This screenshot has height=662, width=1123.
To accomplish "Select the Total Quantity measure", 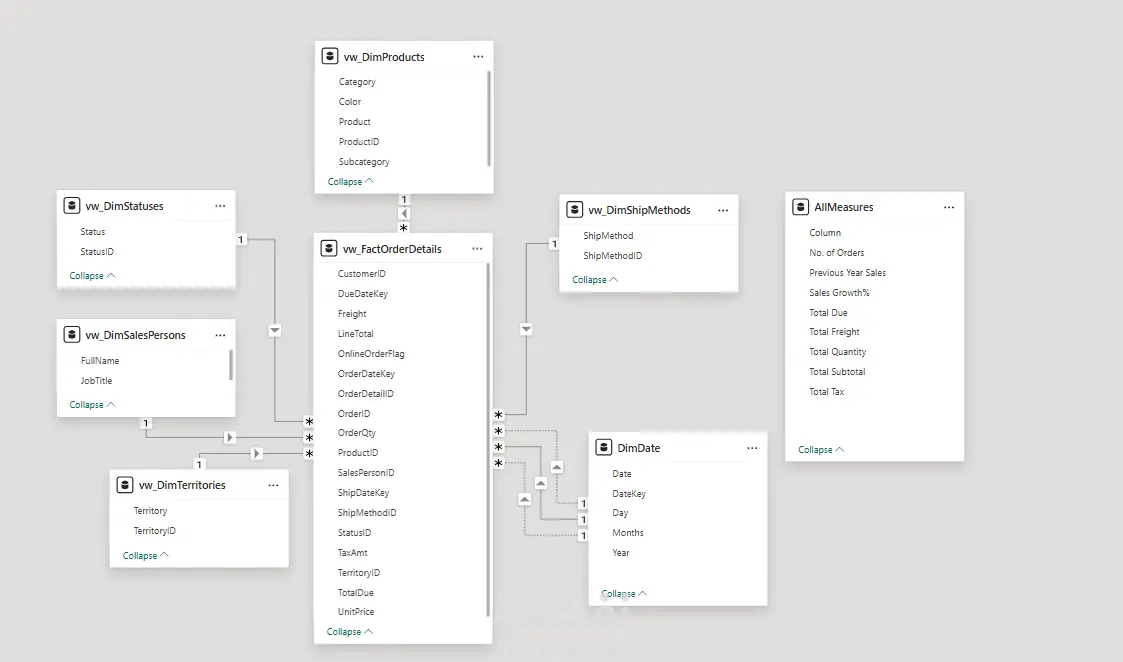I will pos(837,352).
